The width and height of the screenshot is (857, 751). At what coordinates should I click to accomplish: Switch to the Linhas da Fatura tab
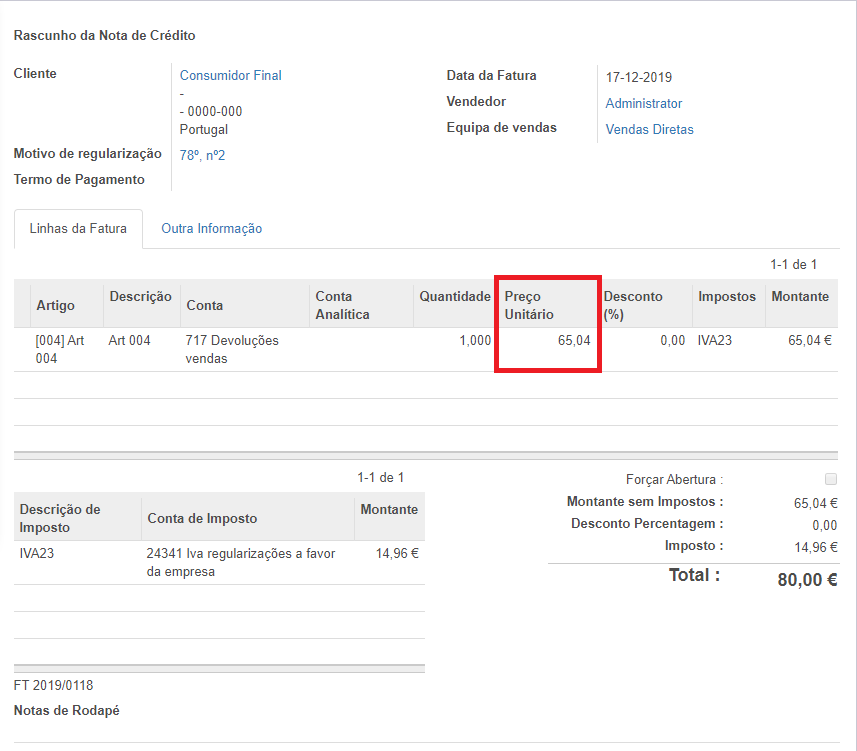(78, 228)
